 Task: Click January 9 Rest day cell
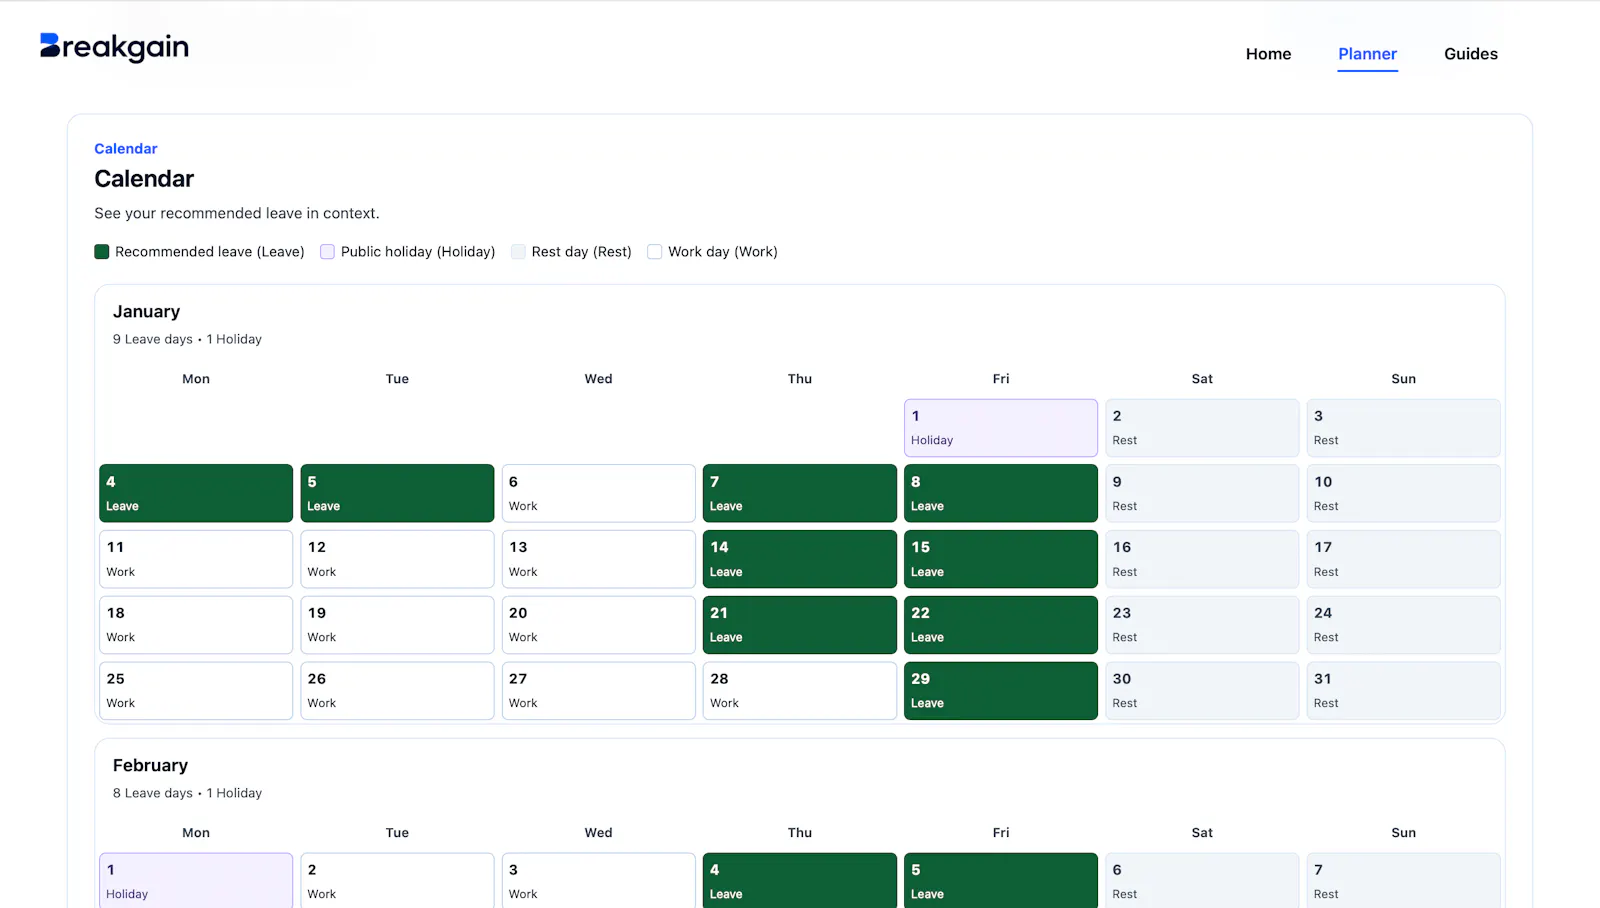(x=1202, y=493)
